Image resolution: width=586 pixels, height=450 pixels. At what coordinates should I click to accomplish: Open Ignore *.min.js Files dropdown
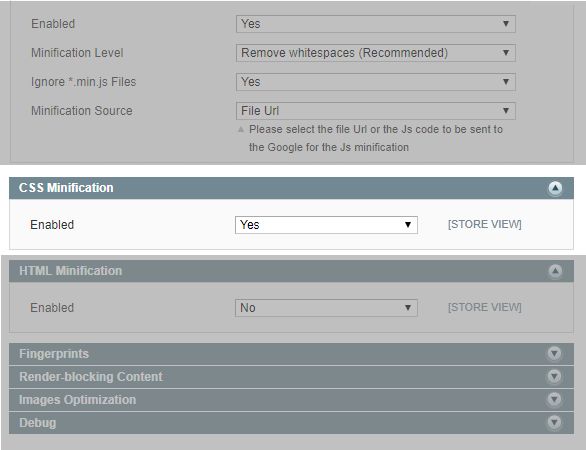point(376,82)
